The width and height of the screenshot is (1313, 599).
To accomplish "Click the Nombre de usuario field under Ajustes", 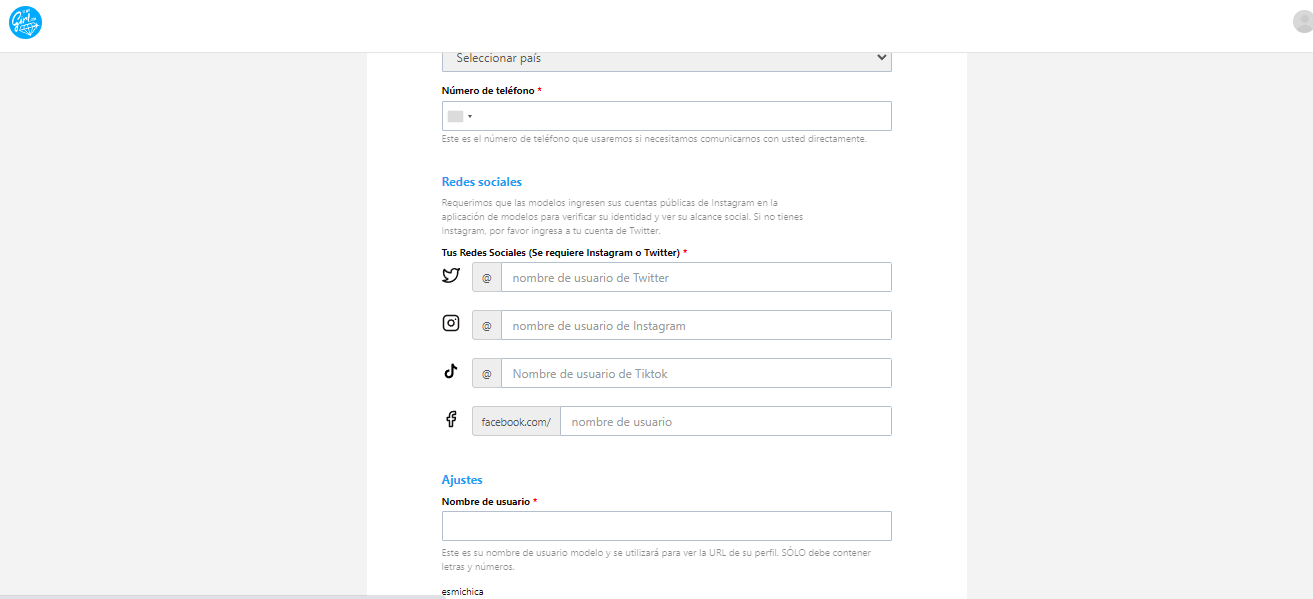I will 666,526.
